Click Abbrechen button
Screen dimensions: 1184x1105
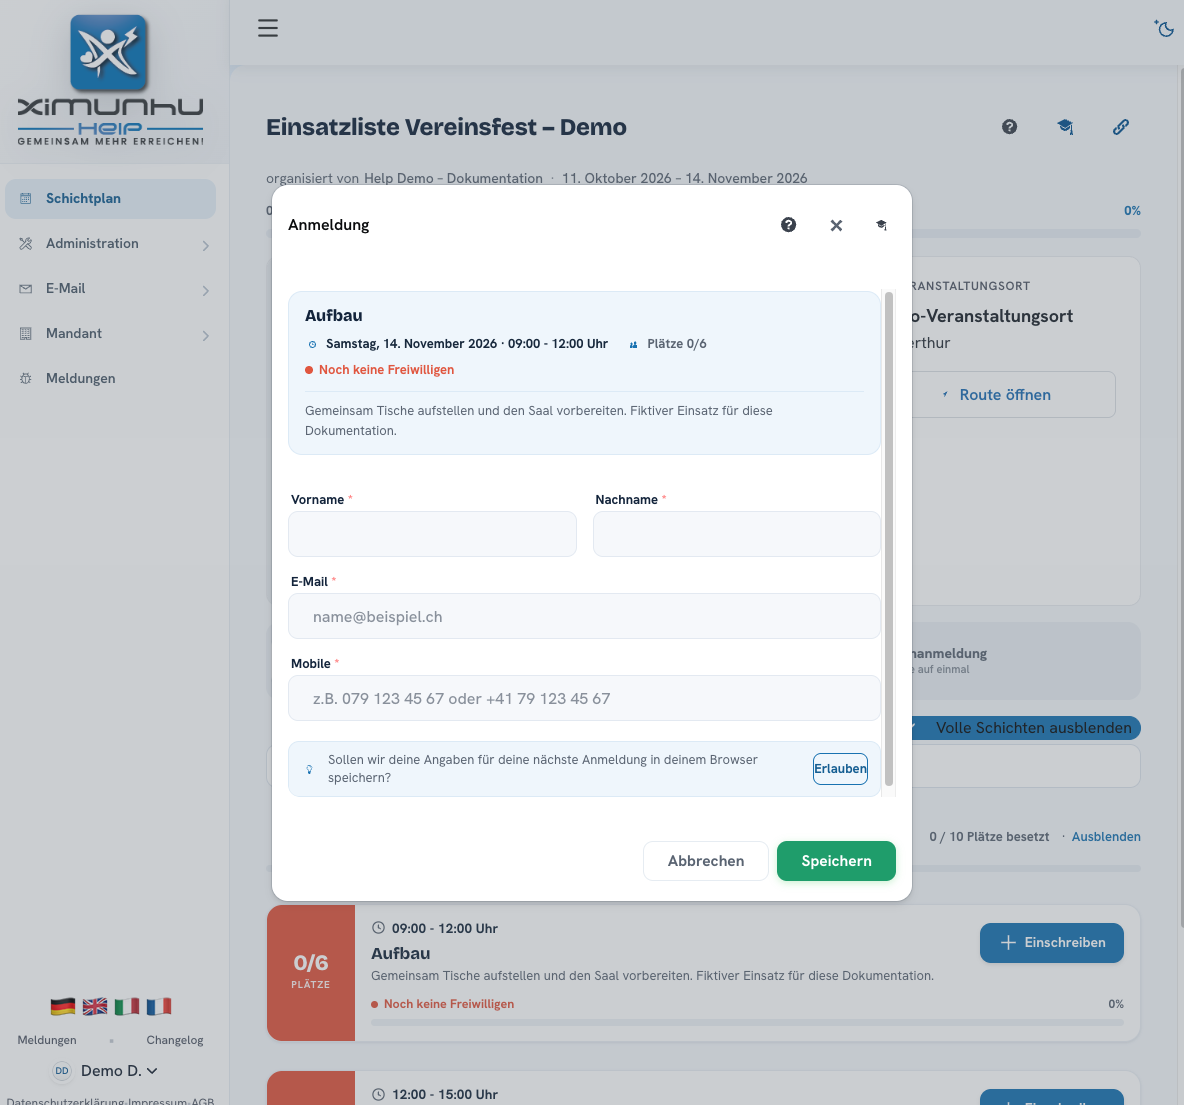click(x=705, y=861)
